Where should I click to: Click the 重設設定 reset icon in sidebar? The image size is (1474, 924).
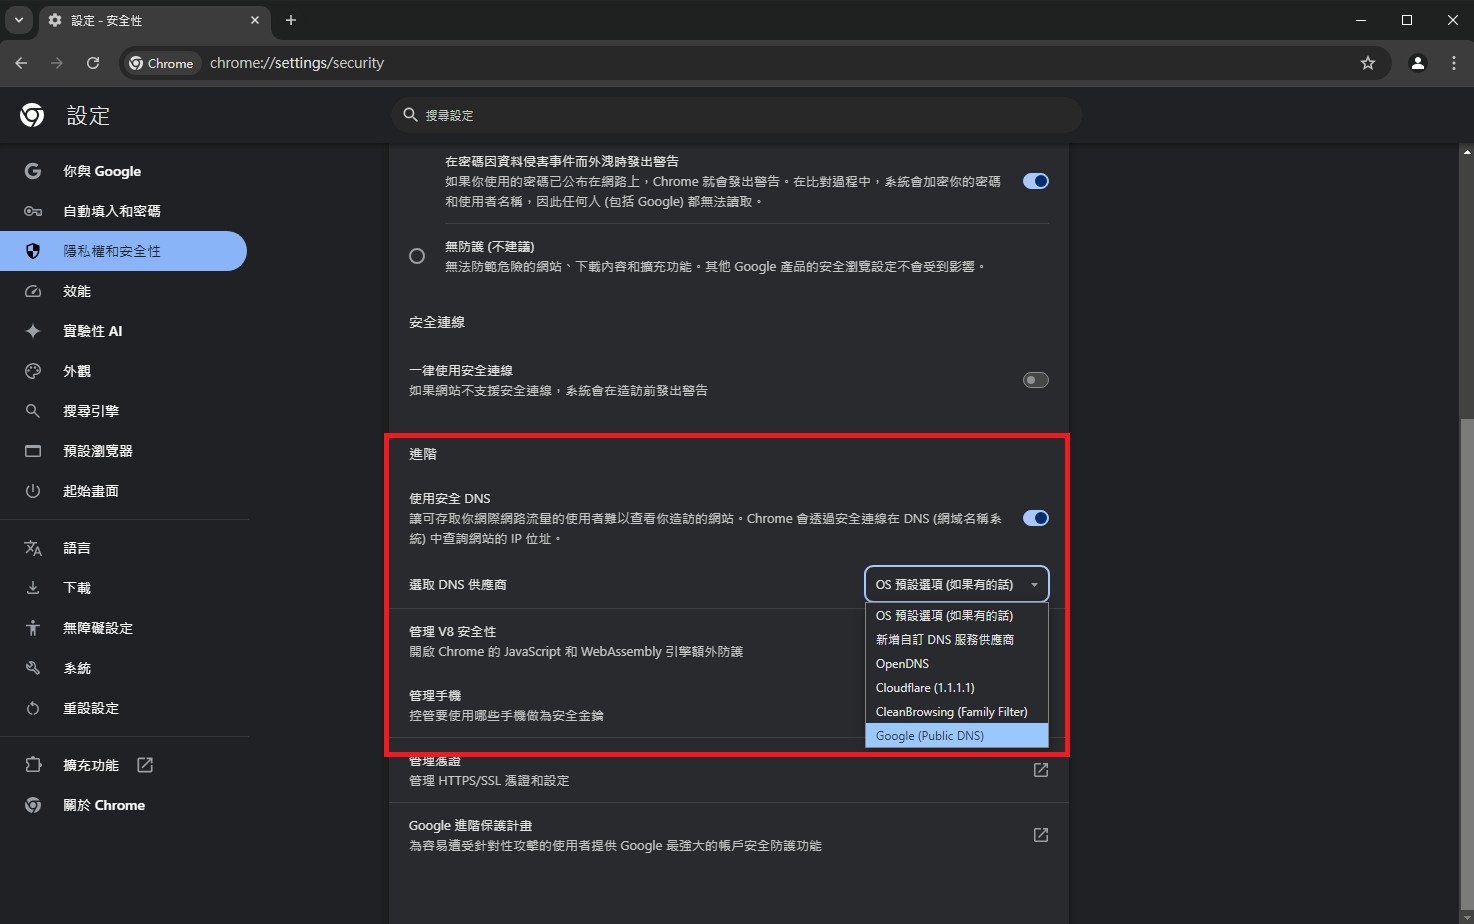[x=33, y=708]
